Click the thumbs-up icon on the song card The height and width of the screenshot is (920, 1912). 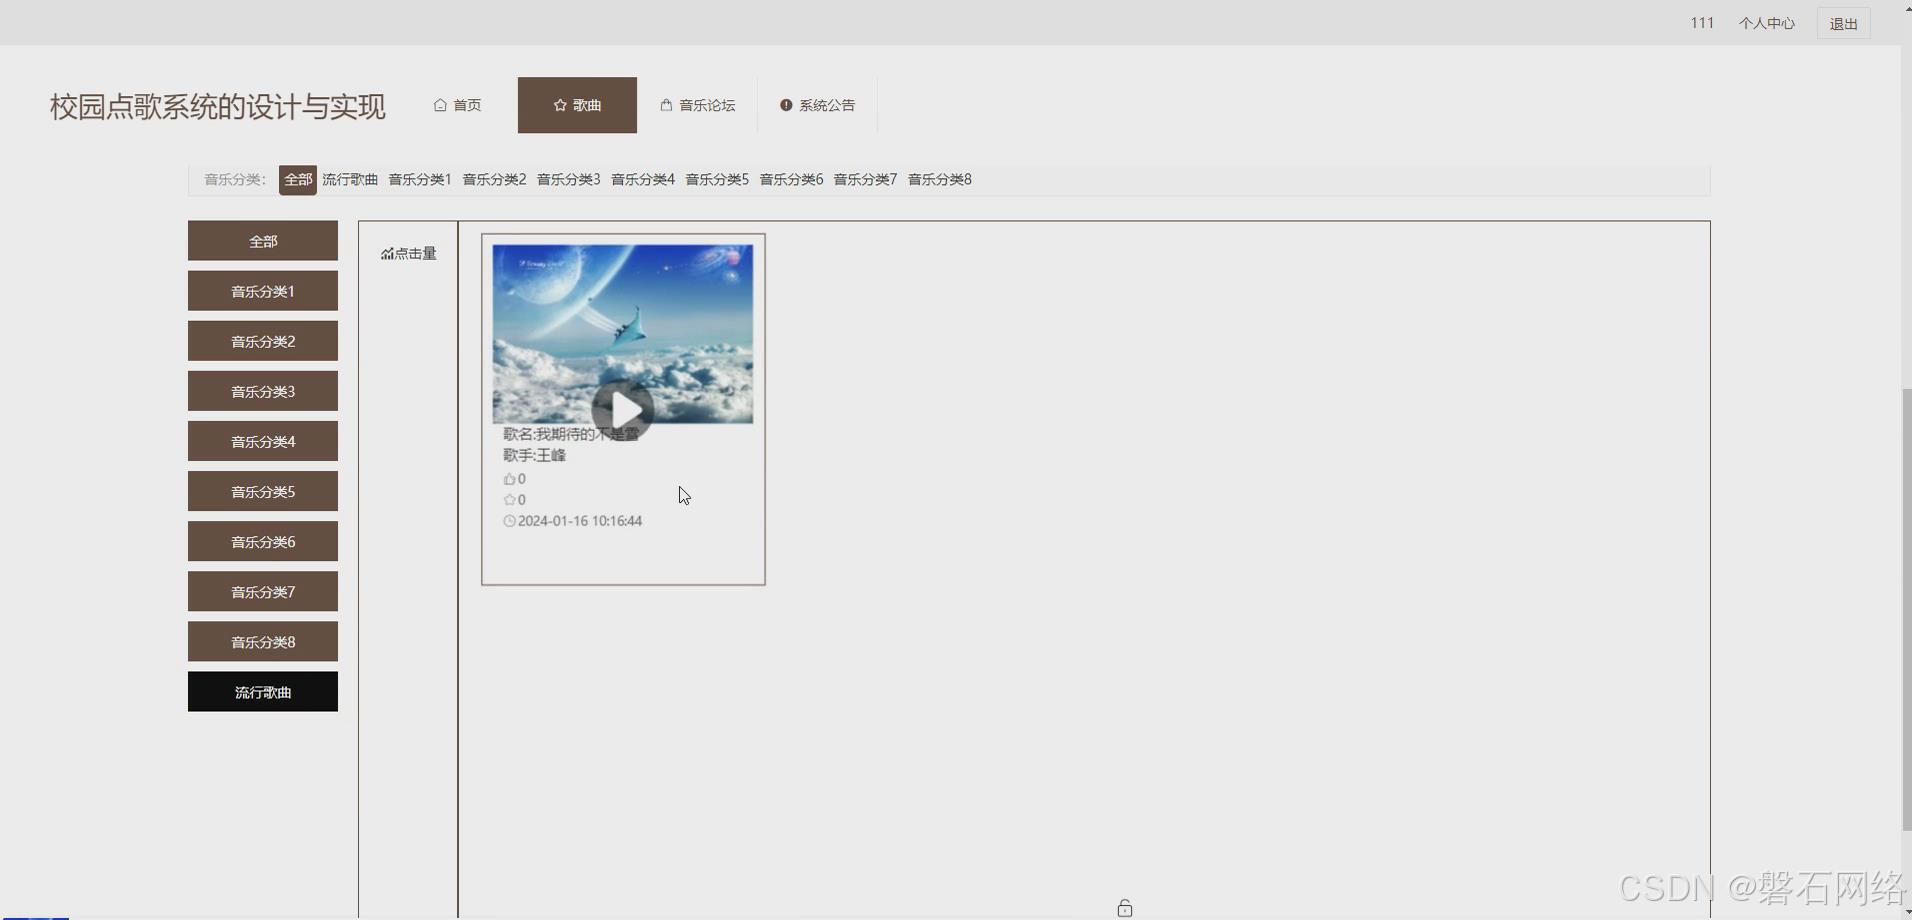tap(508, 478)
